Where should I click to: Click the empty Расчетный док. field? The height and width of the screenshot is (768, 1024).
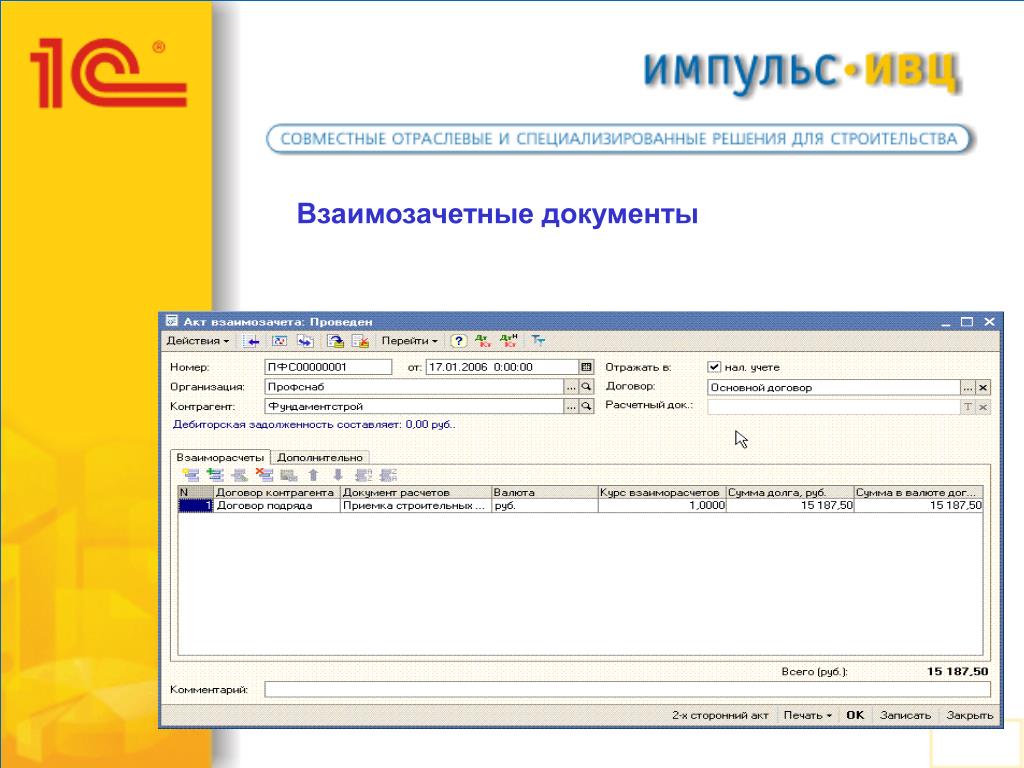(x=833, y=407)
